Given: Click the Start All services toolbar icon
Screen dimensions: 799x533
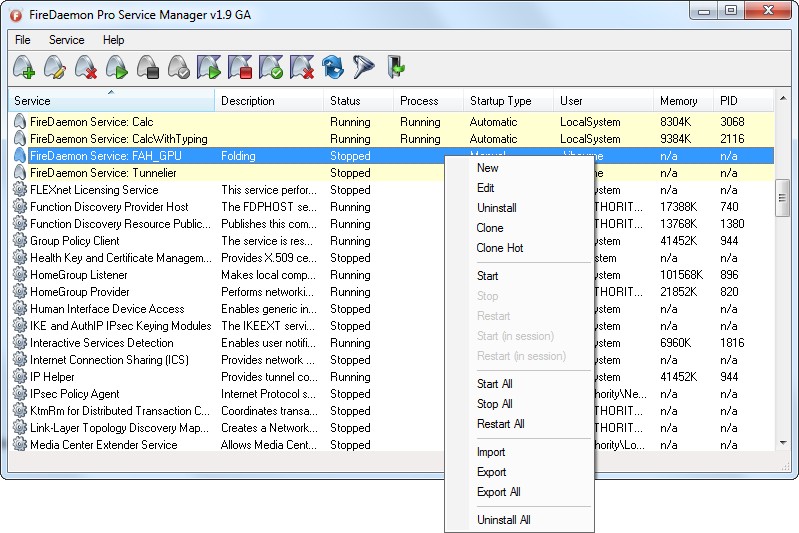Looking at the screenshot, I should (x=209, y=68).
